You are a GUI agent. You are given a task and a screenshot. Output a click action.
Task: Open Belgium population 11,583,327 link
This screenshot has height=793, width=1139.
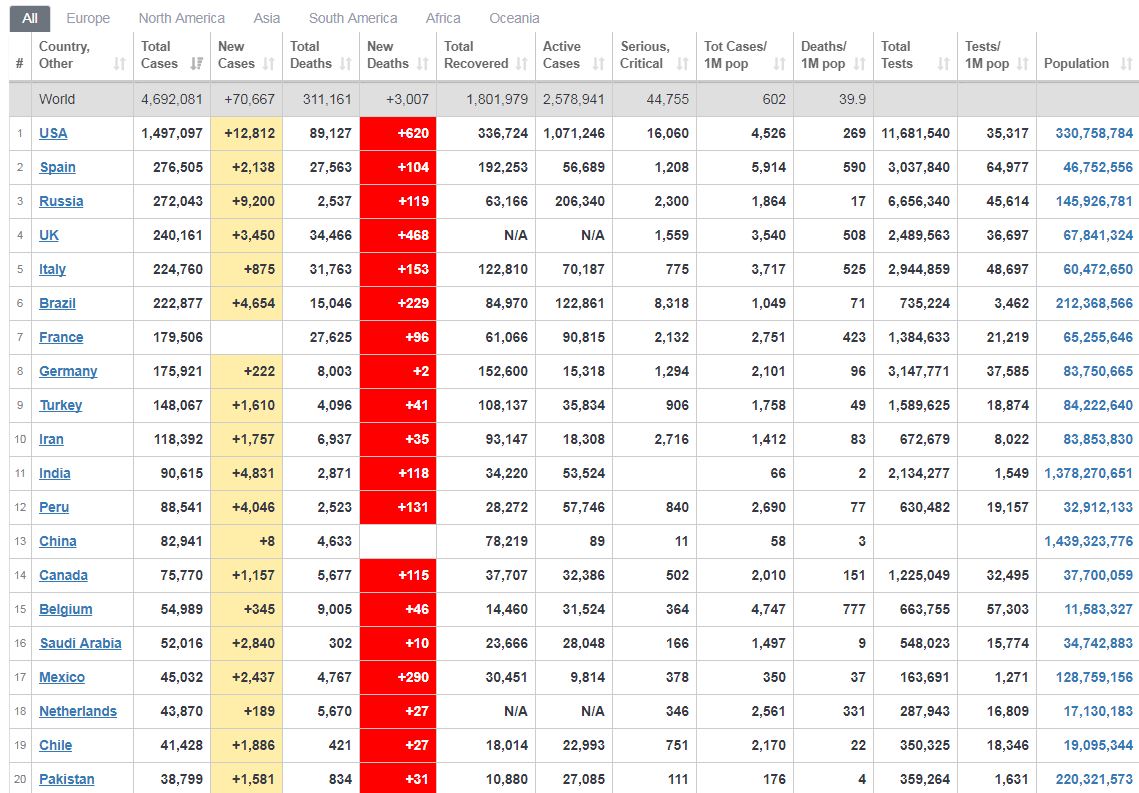coord(1098,609)
